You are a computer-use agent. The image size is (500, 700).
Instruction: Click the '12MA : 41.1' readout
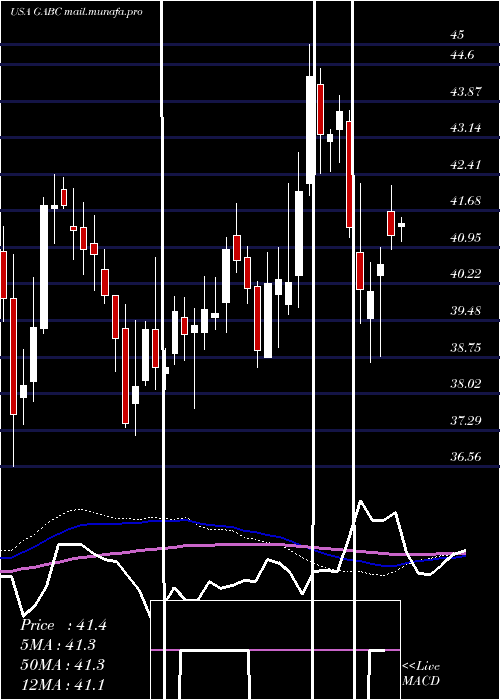pos(62,684)
